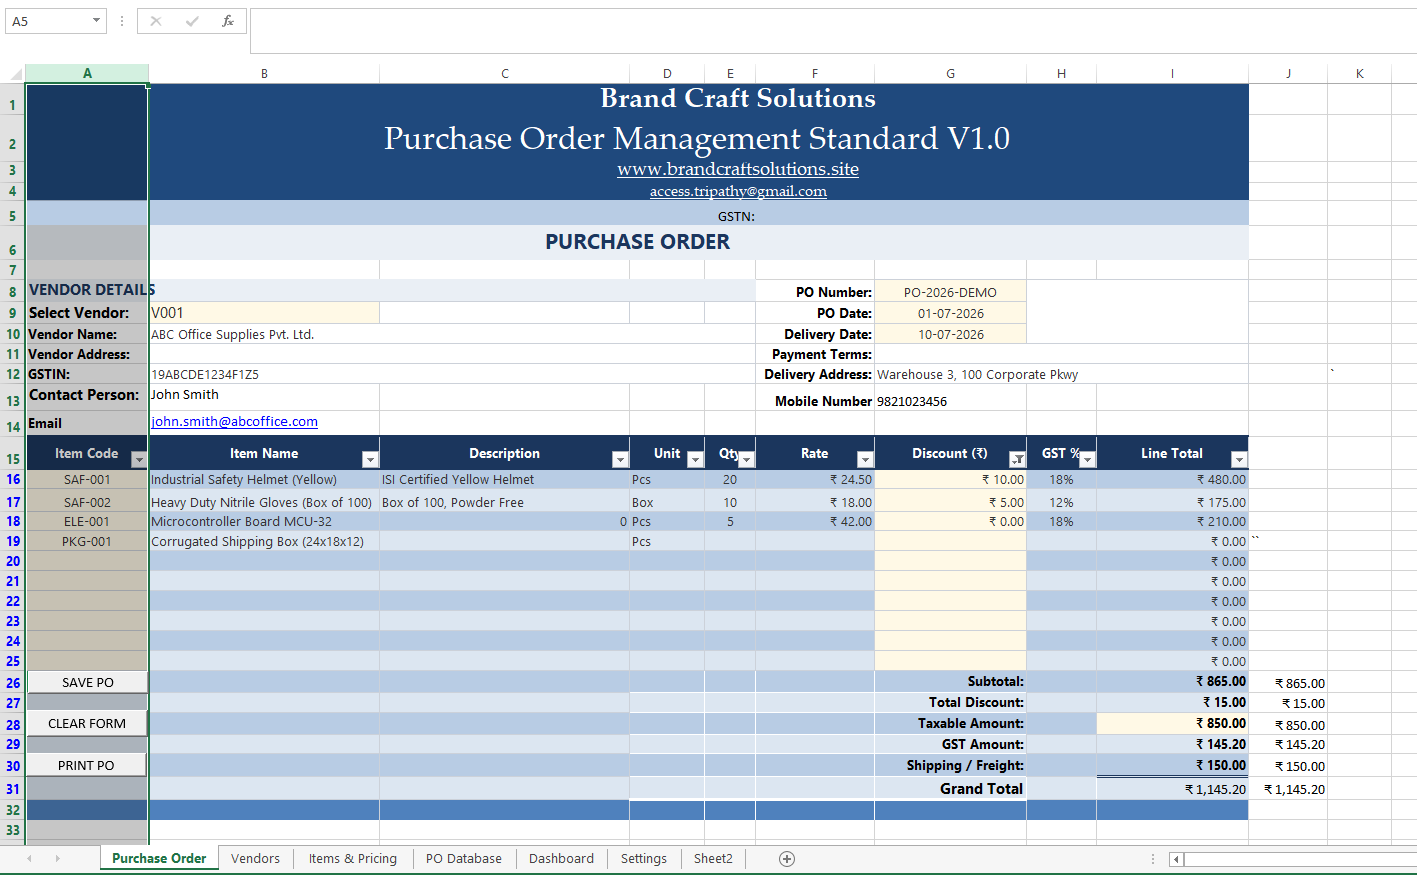Select Corrugated Shipping Box (24x18x12) cell
1417x875 pixels.
pos(264,541)
